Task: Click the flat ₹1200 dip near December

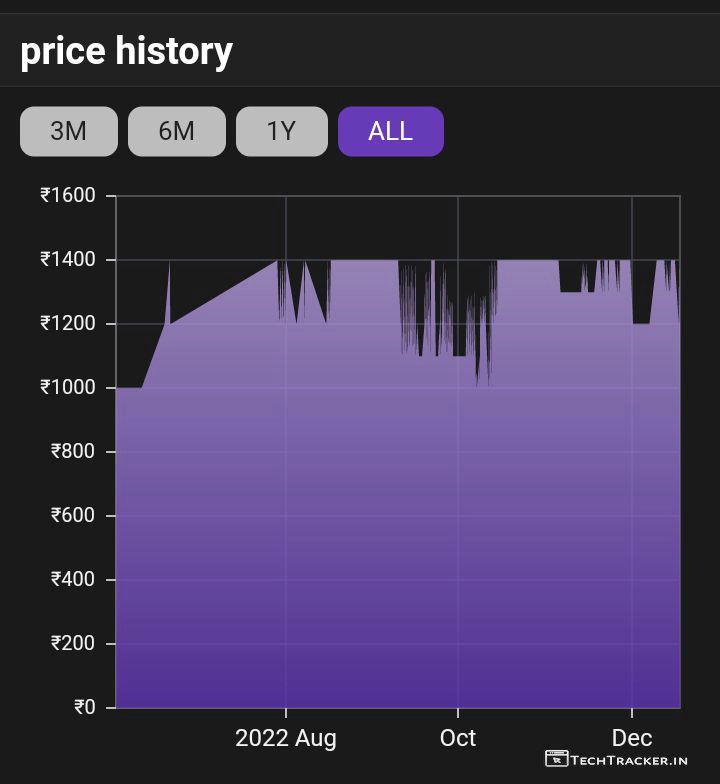Action: point(641,323)
